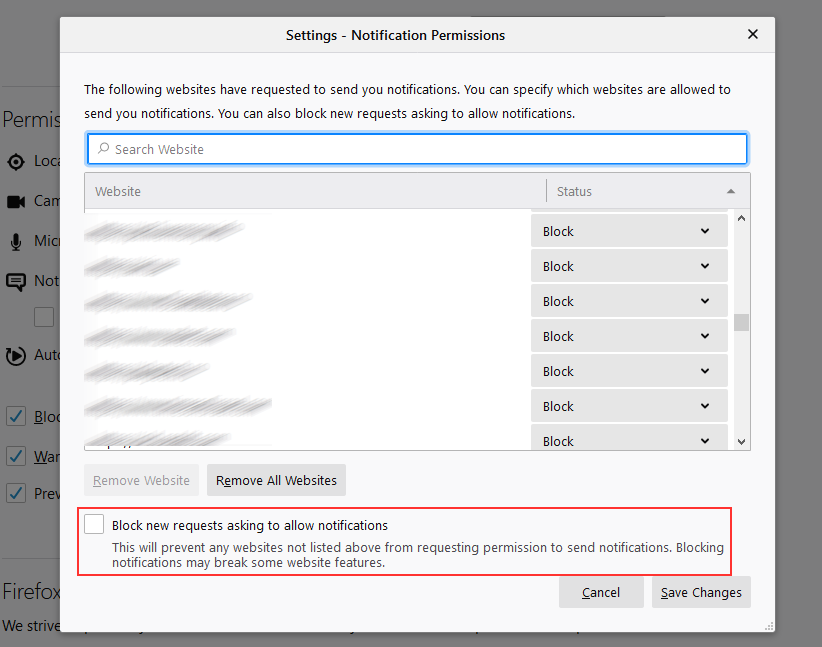The image size is (822, 647).
Task: Click the Status column sort arrow
Action: point(731,191)
